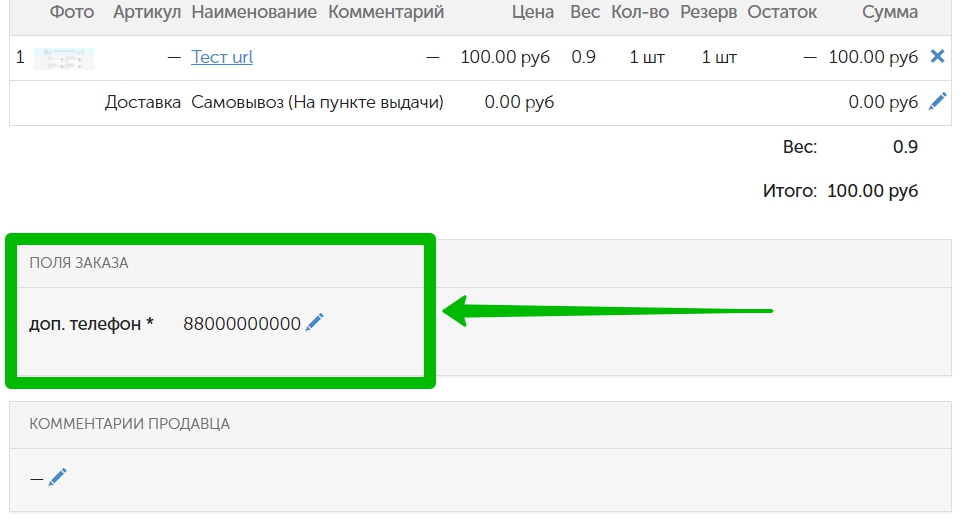Click the Резерв column header
This screenshot has height=523, width=963.
(708, 12)
